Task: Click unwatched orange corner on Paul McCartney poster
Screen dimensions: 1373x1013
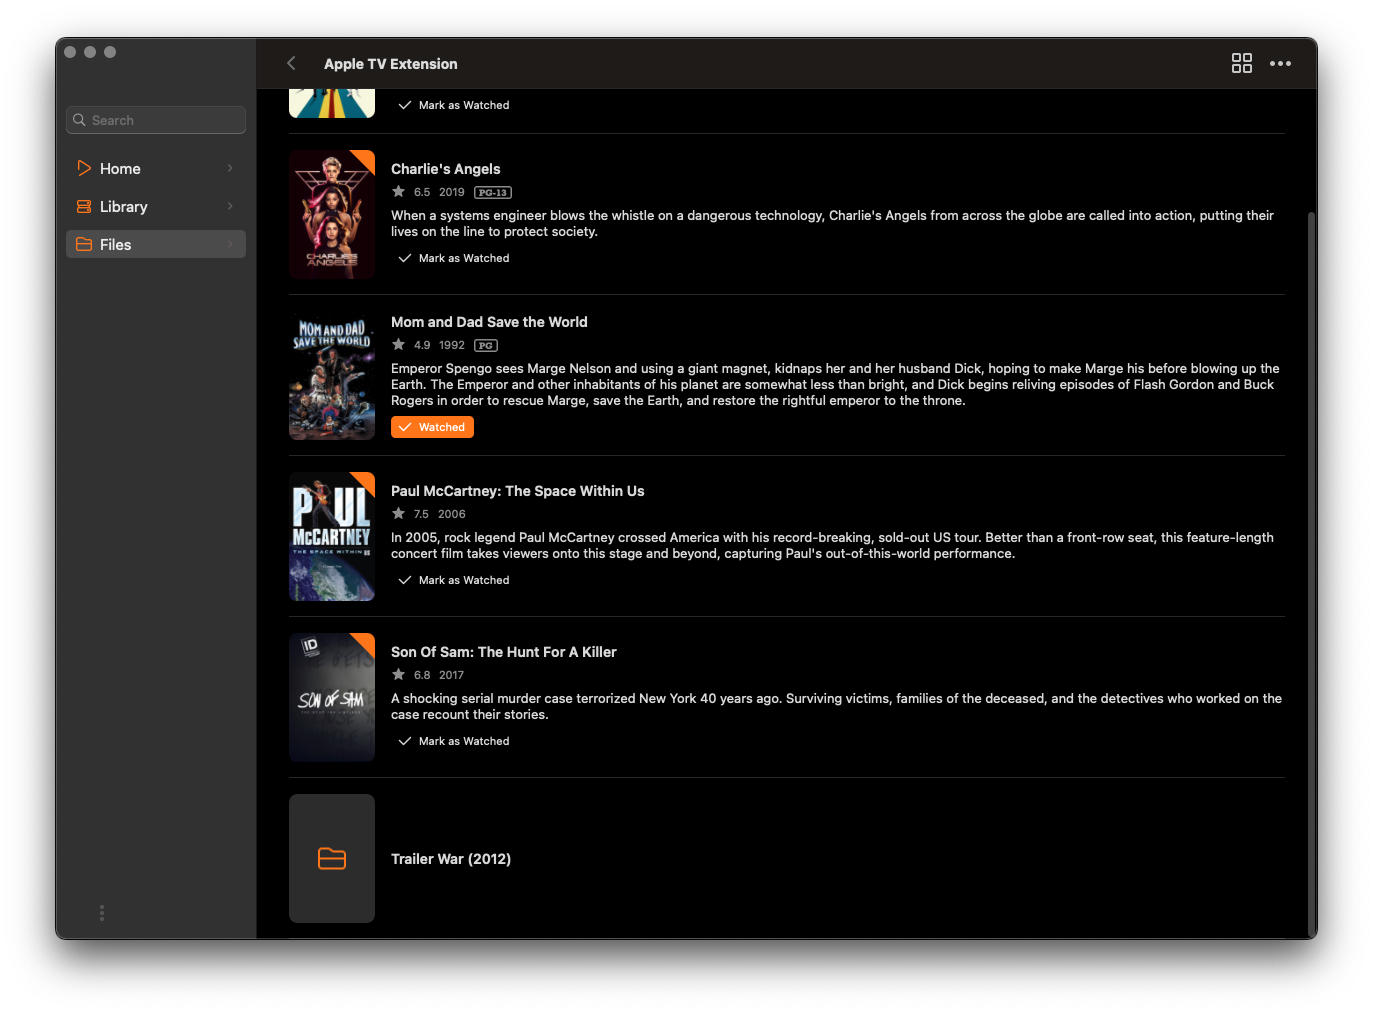Action: coord(366,480)
